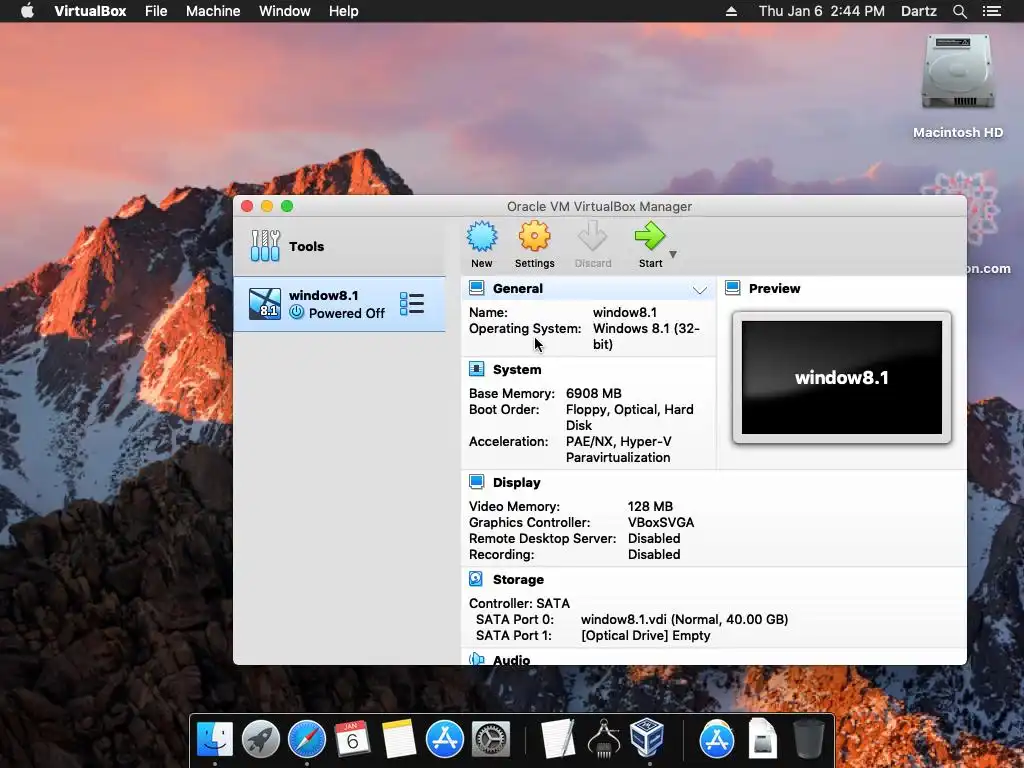Open System Preferences from the Dock

(x=490, y=739)
